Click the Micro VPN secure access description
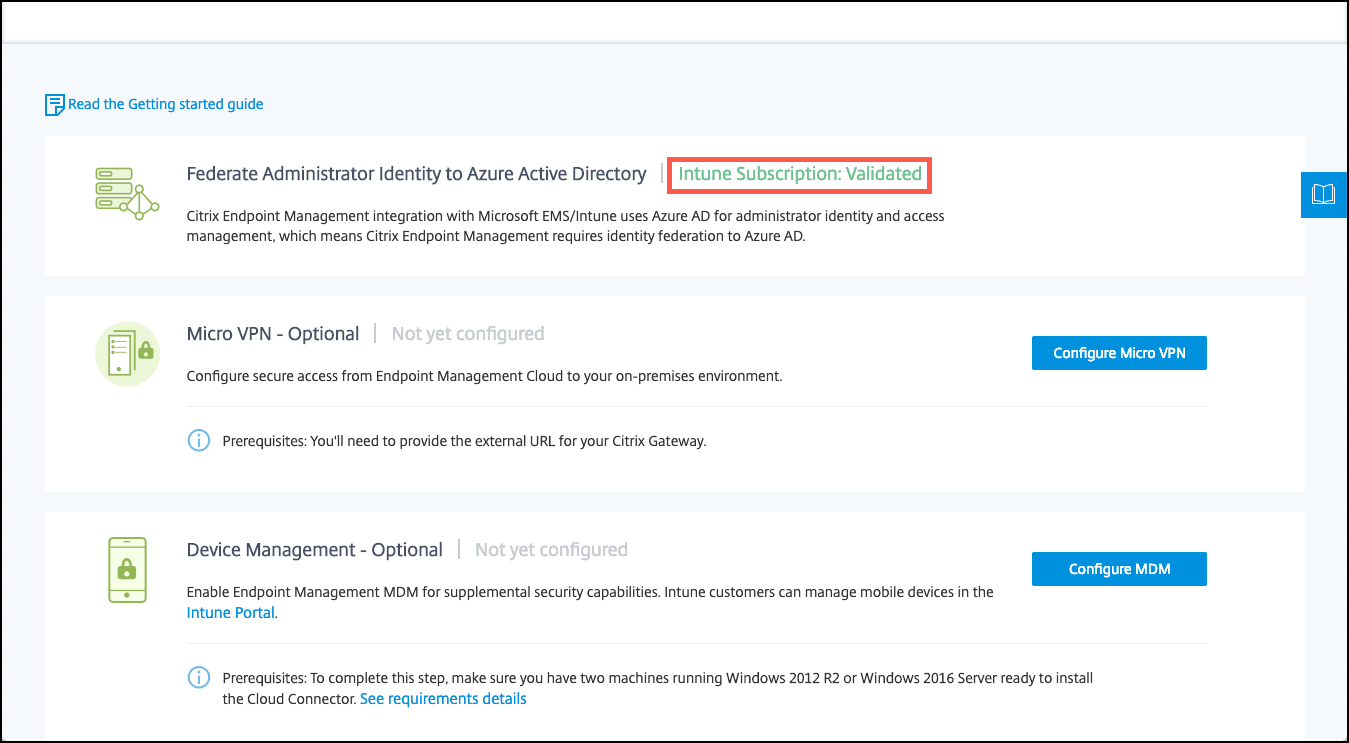This screenshot has height=743, width=1349. click(484, 377)
